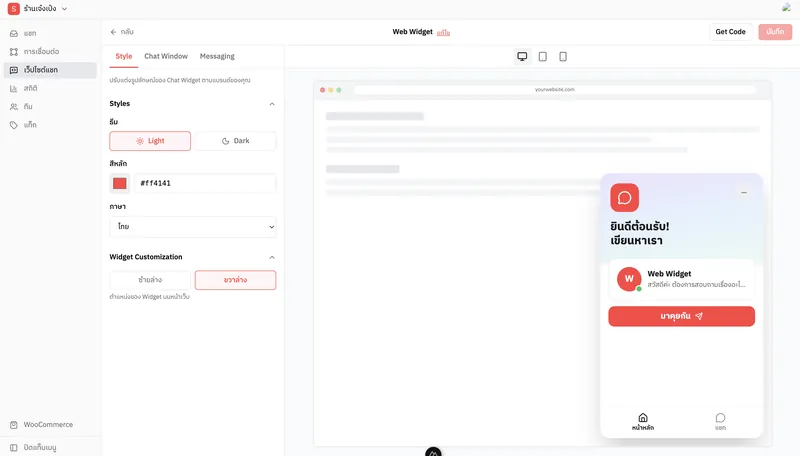Image resolution: width=800 pixels, height=456 pixels.
Task: Click the red save button
Action: pyautogui.click(x=775, y=32)
